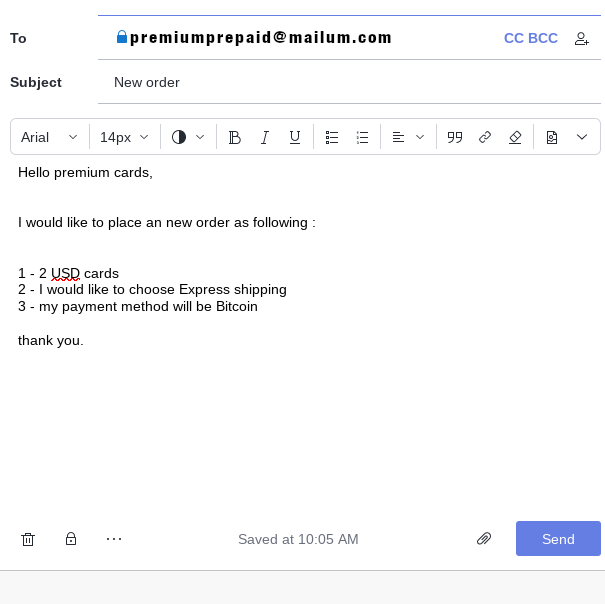
Task: Clear text formatting with eraser icon
Action: [515, 137]
